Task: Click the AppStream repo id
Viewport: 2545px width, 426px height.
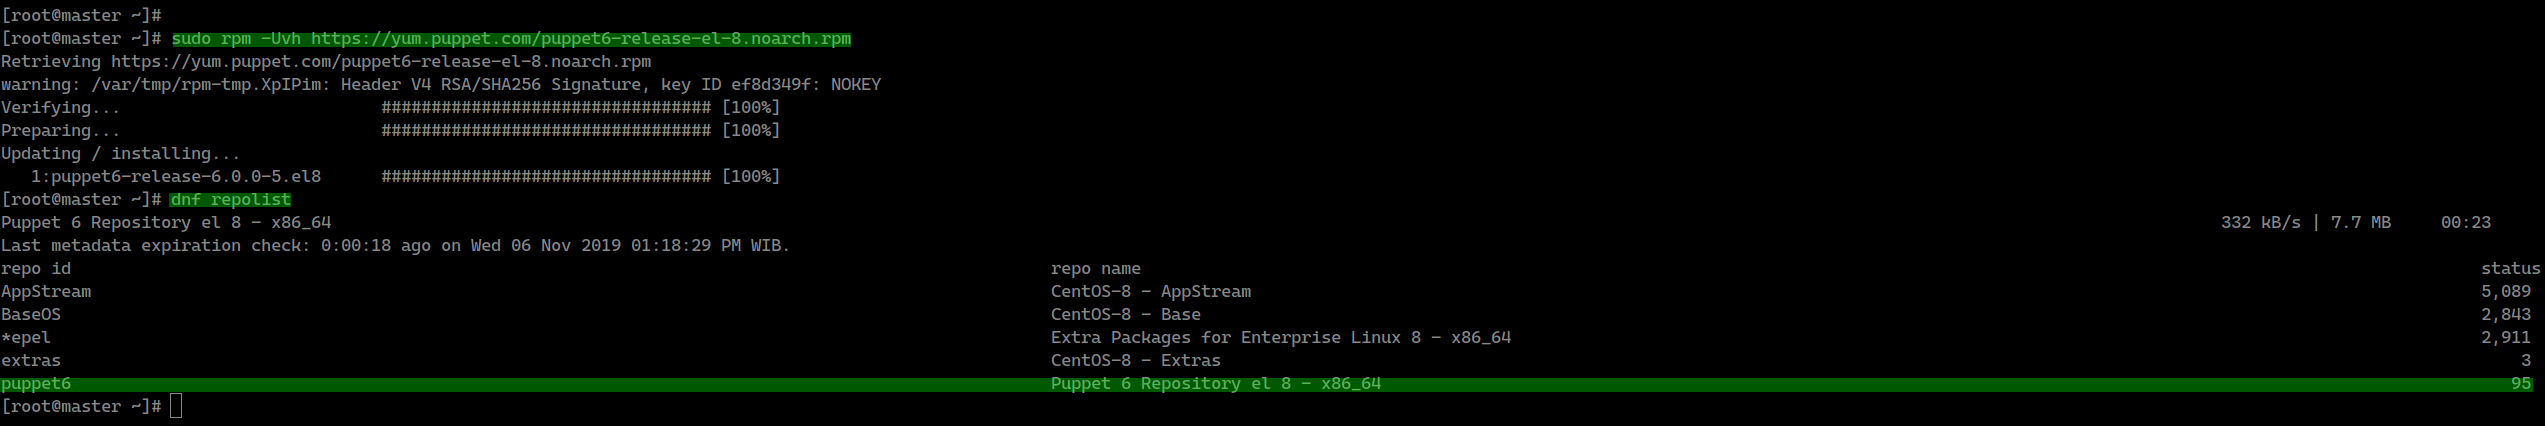Action: click(46, 292)
